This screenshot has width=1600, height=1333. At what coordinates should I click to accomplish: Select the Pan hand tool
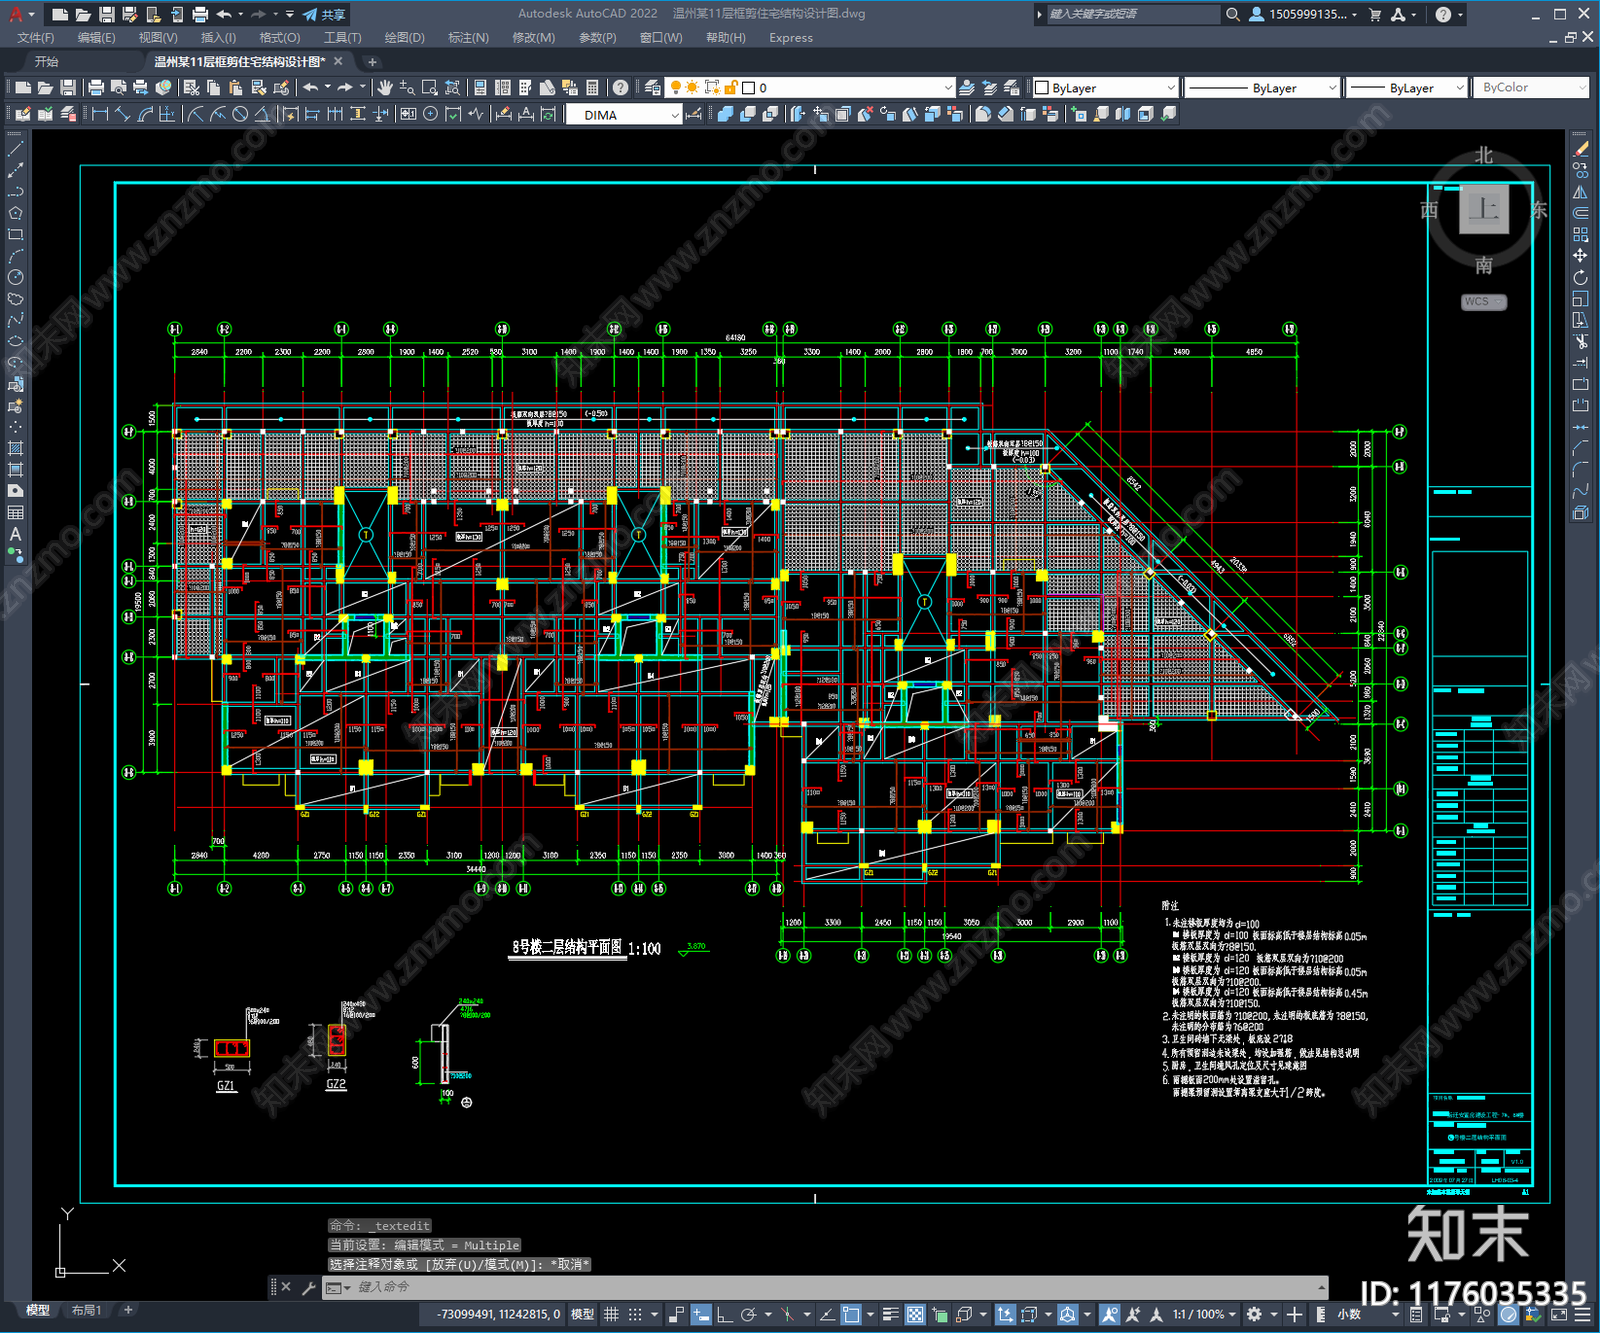(x=385, y=88)
